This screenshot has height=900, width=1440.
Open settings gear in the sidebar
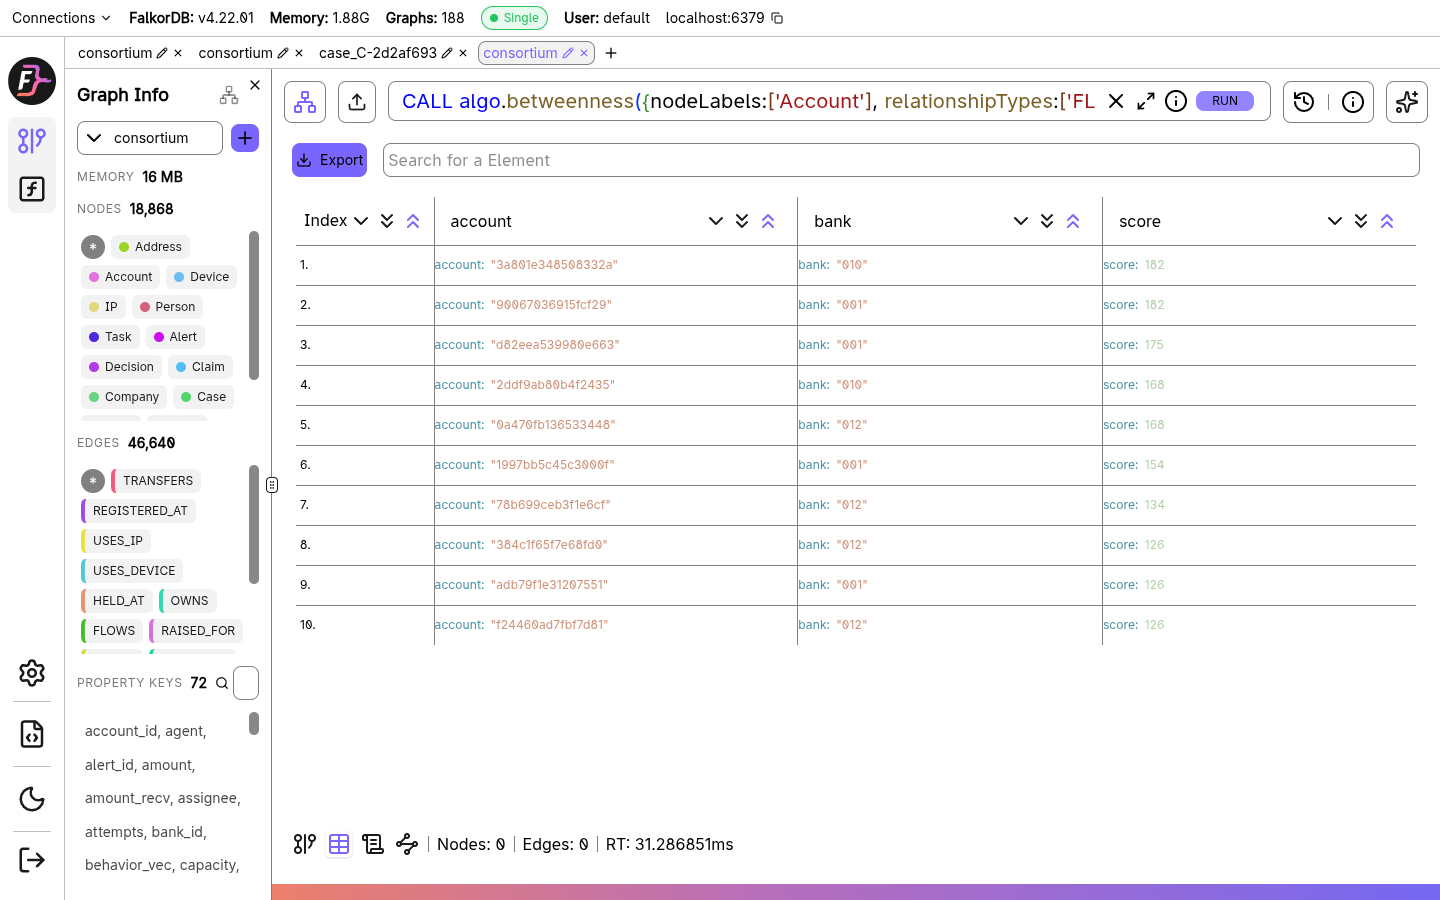[x=32, y=673]
